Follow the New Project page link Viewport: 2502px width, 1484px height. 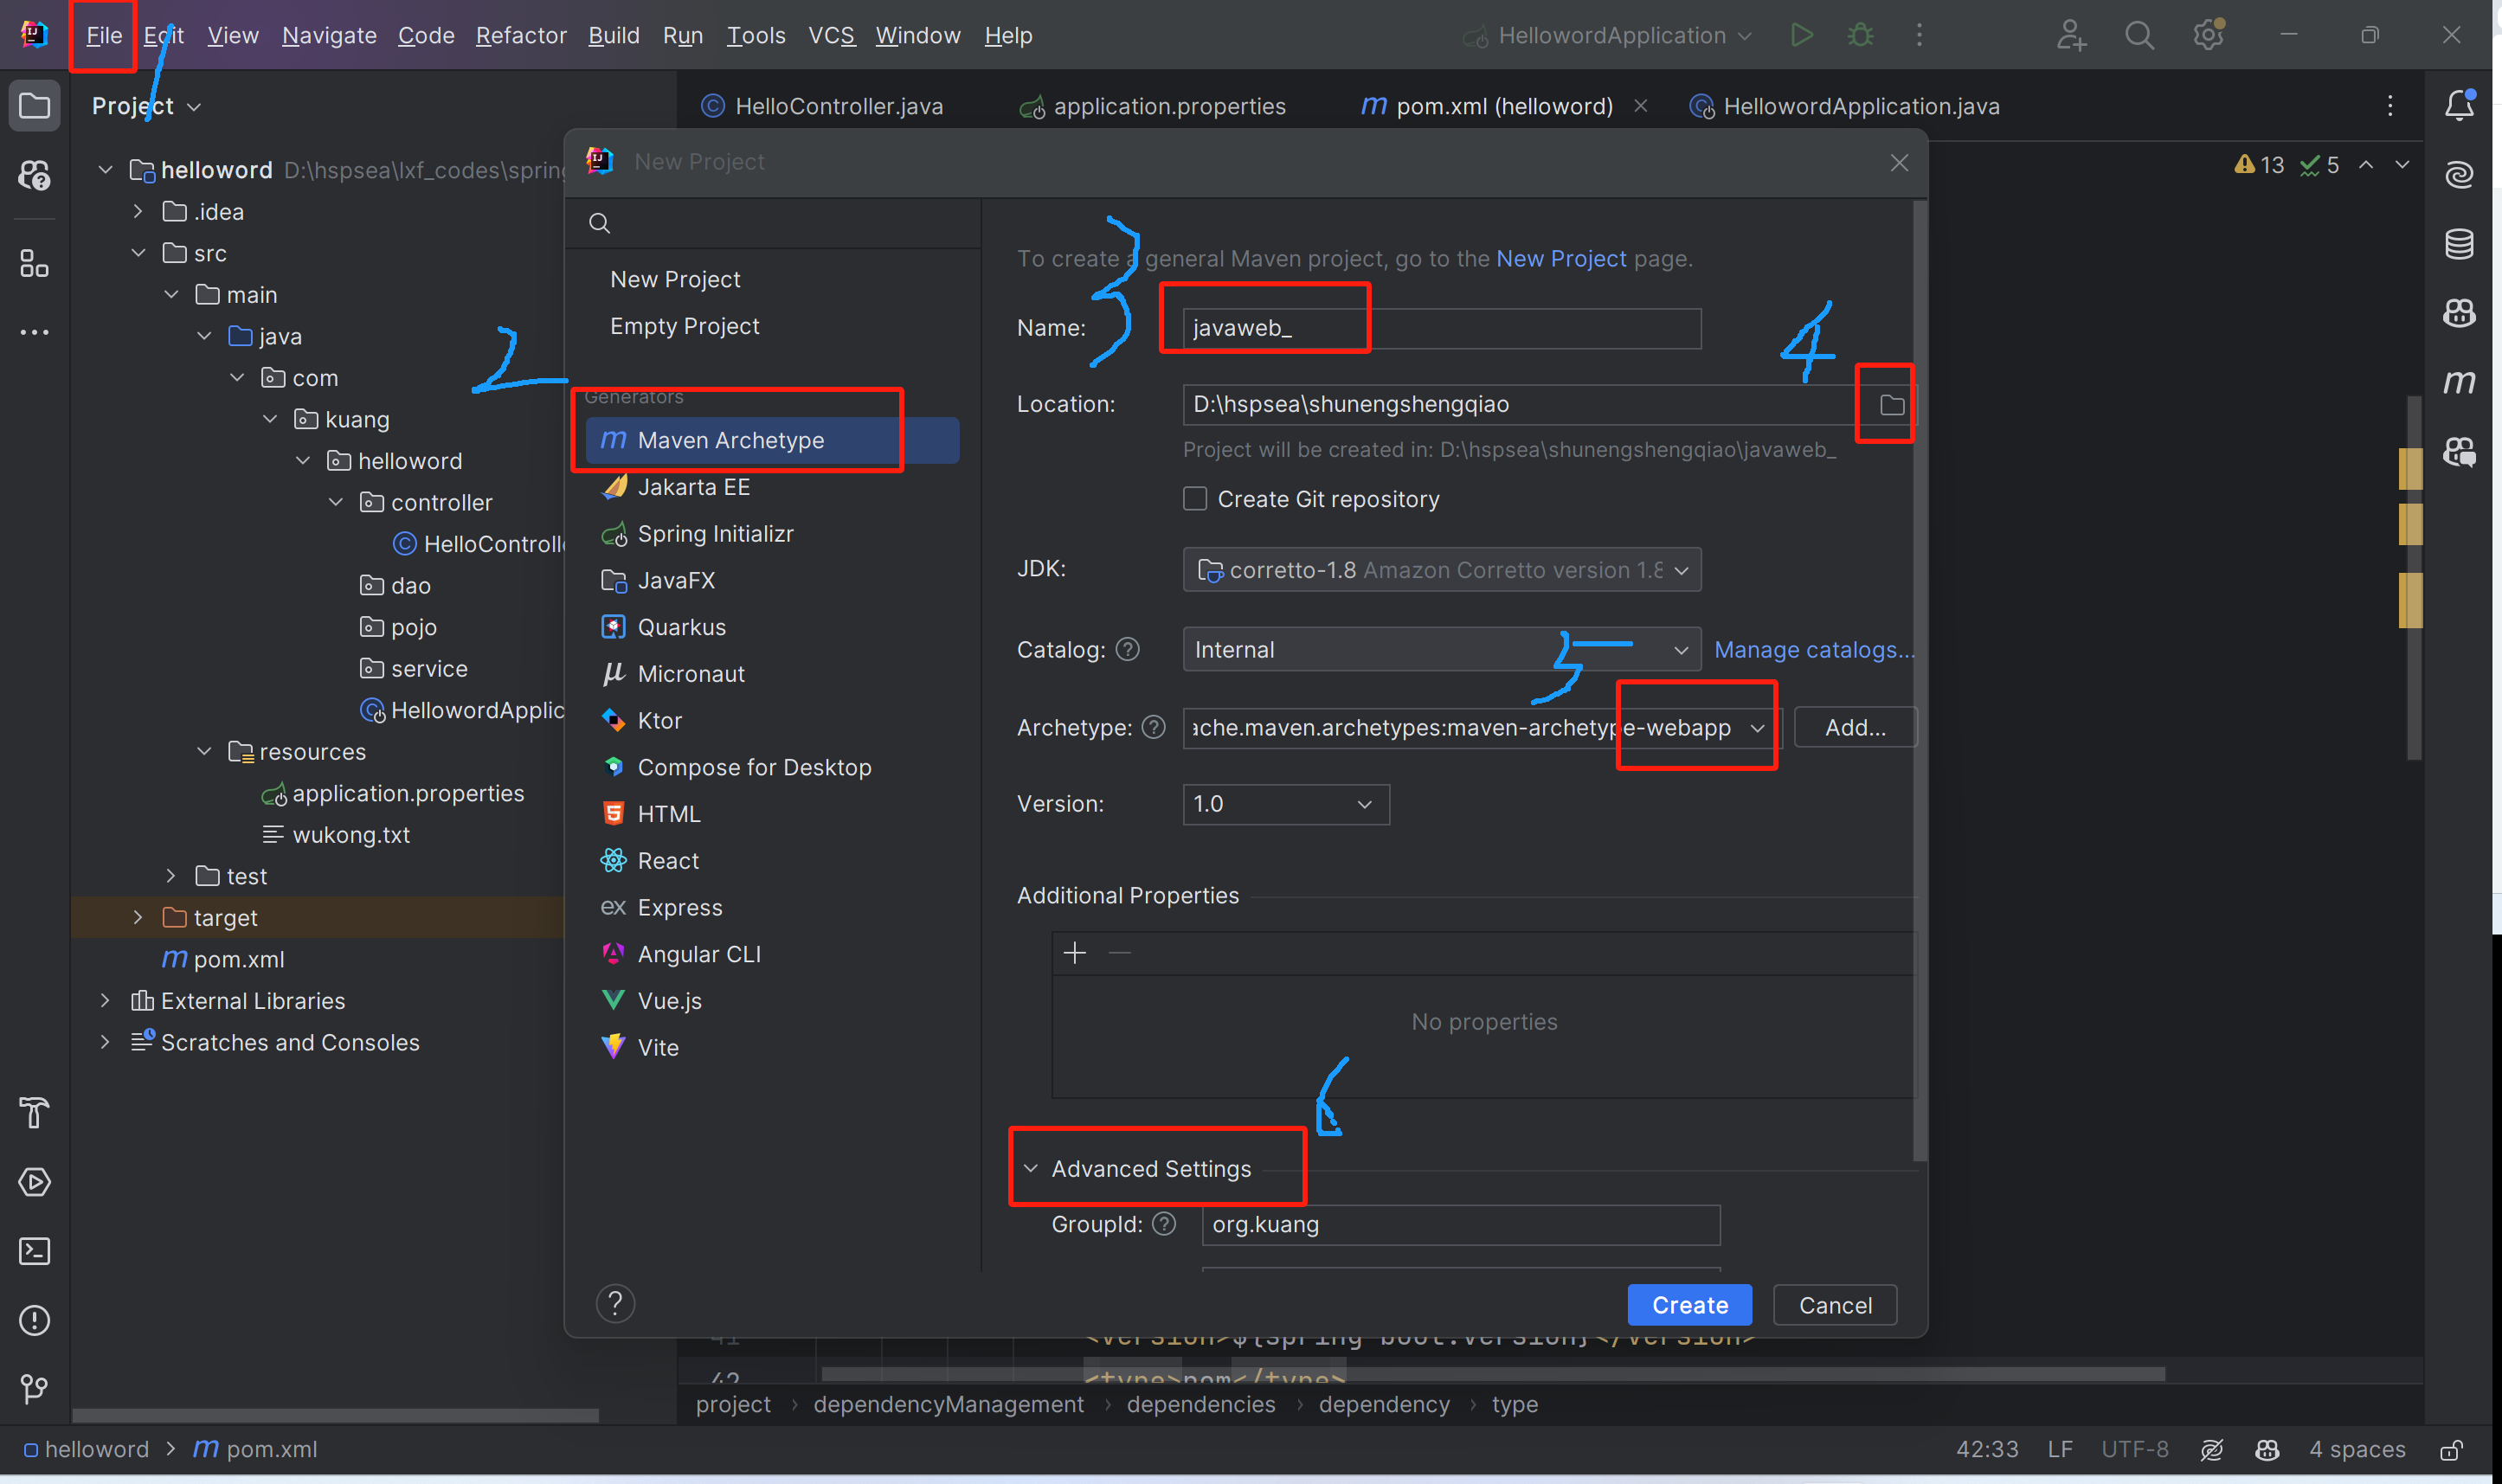(x=1560, y=259)
